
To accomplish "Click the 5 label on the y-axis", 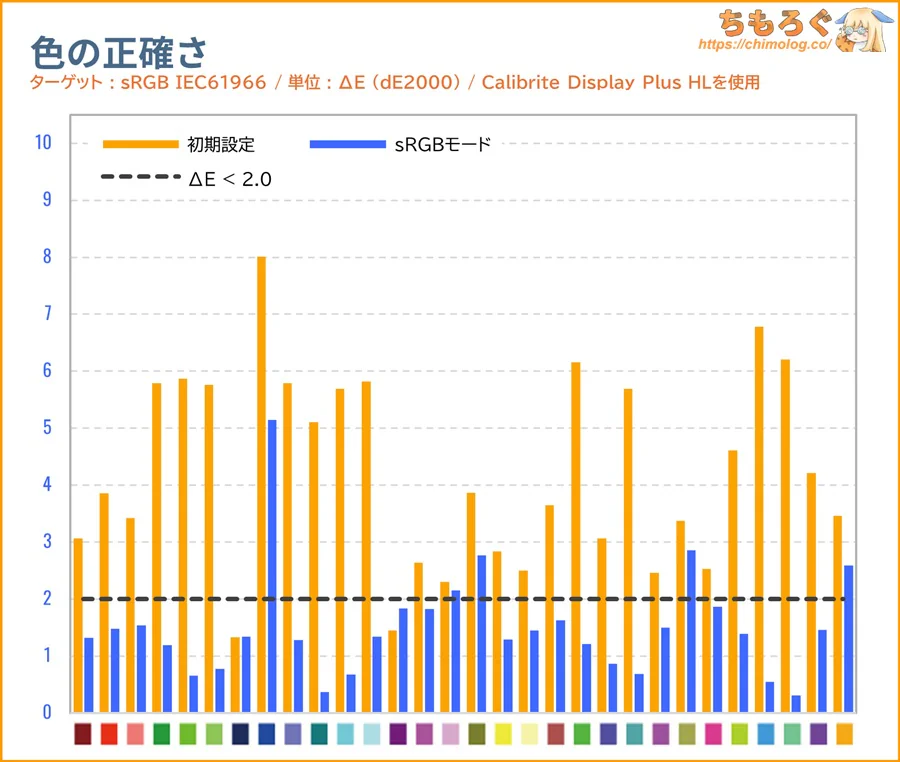I will (46, 428).
